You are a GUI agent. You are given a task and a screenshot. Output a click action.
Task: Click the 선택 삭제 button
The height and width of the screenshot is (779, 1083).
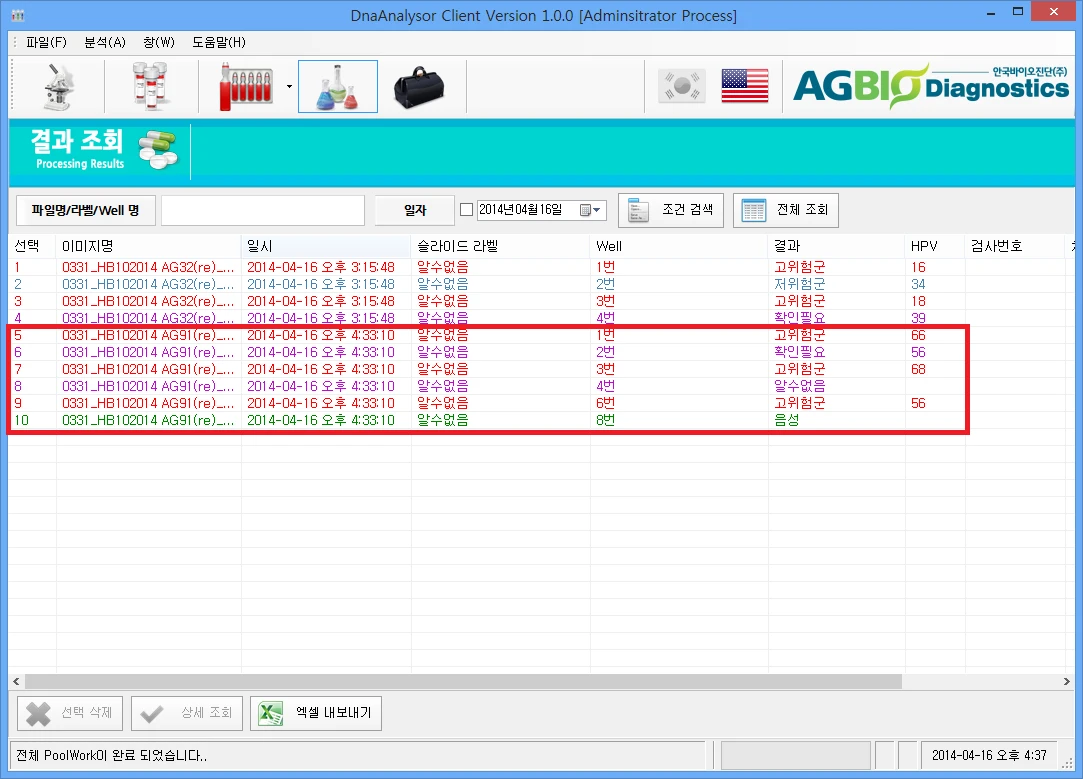70,713
